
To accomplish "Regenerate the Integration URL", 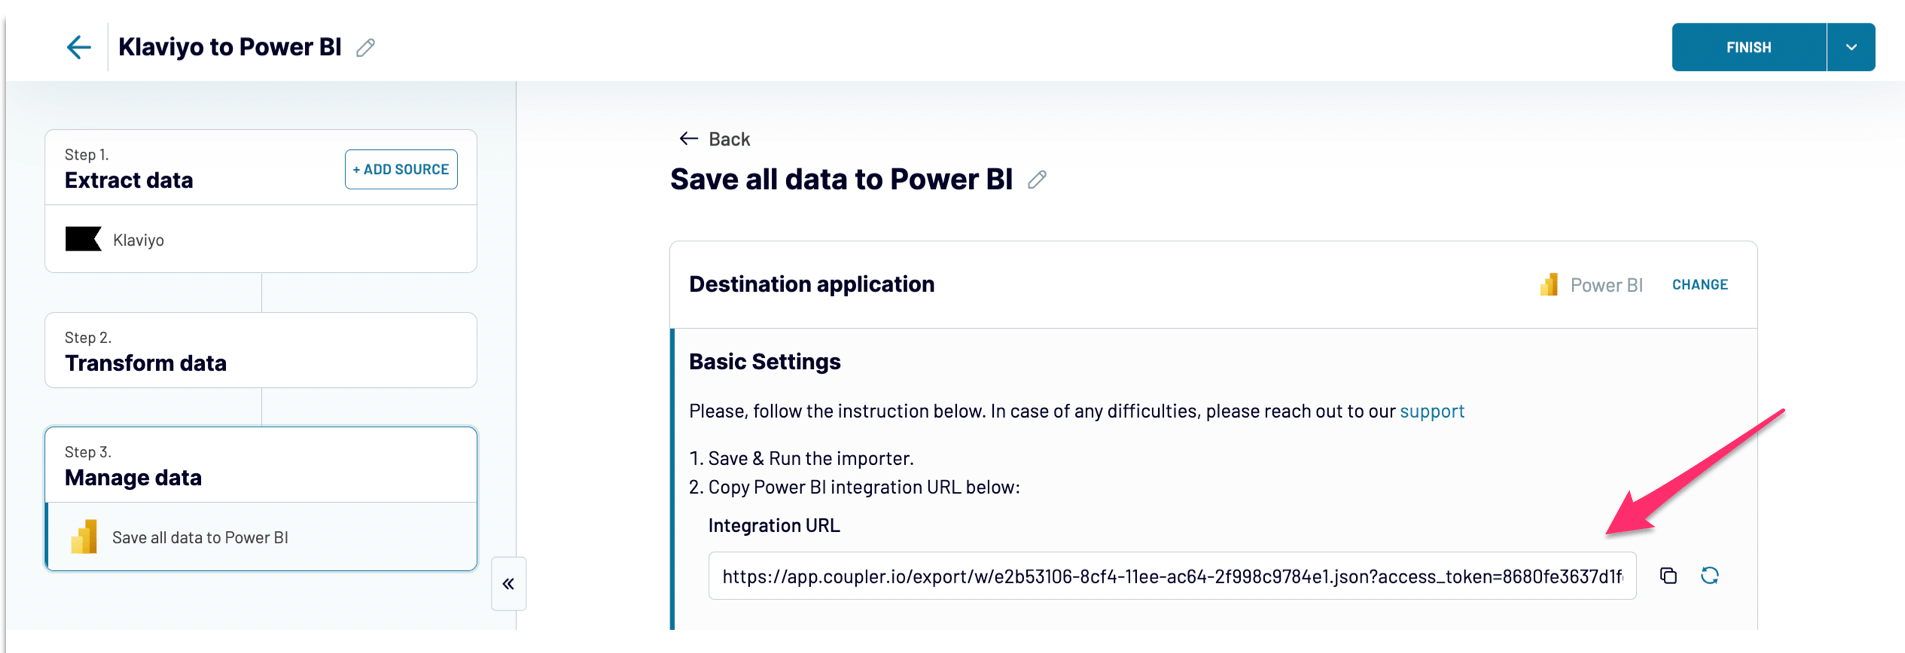I will tap(1710, 576).
